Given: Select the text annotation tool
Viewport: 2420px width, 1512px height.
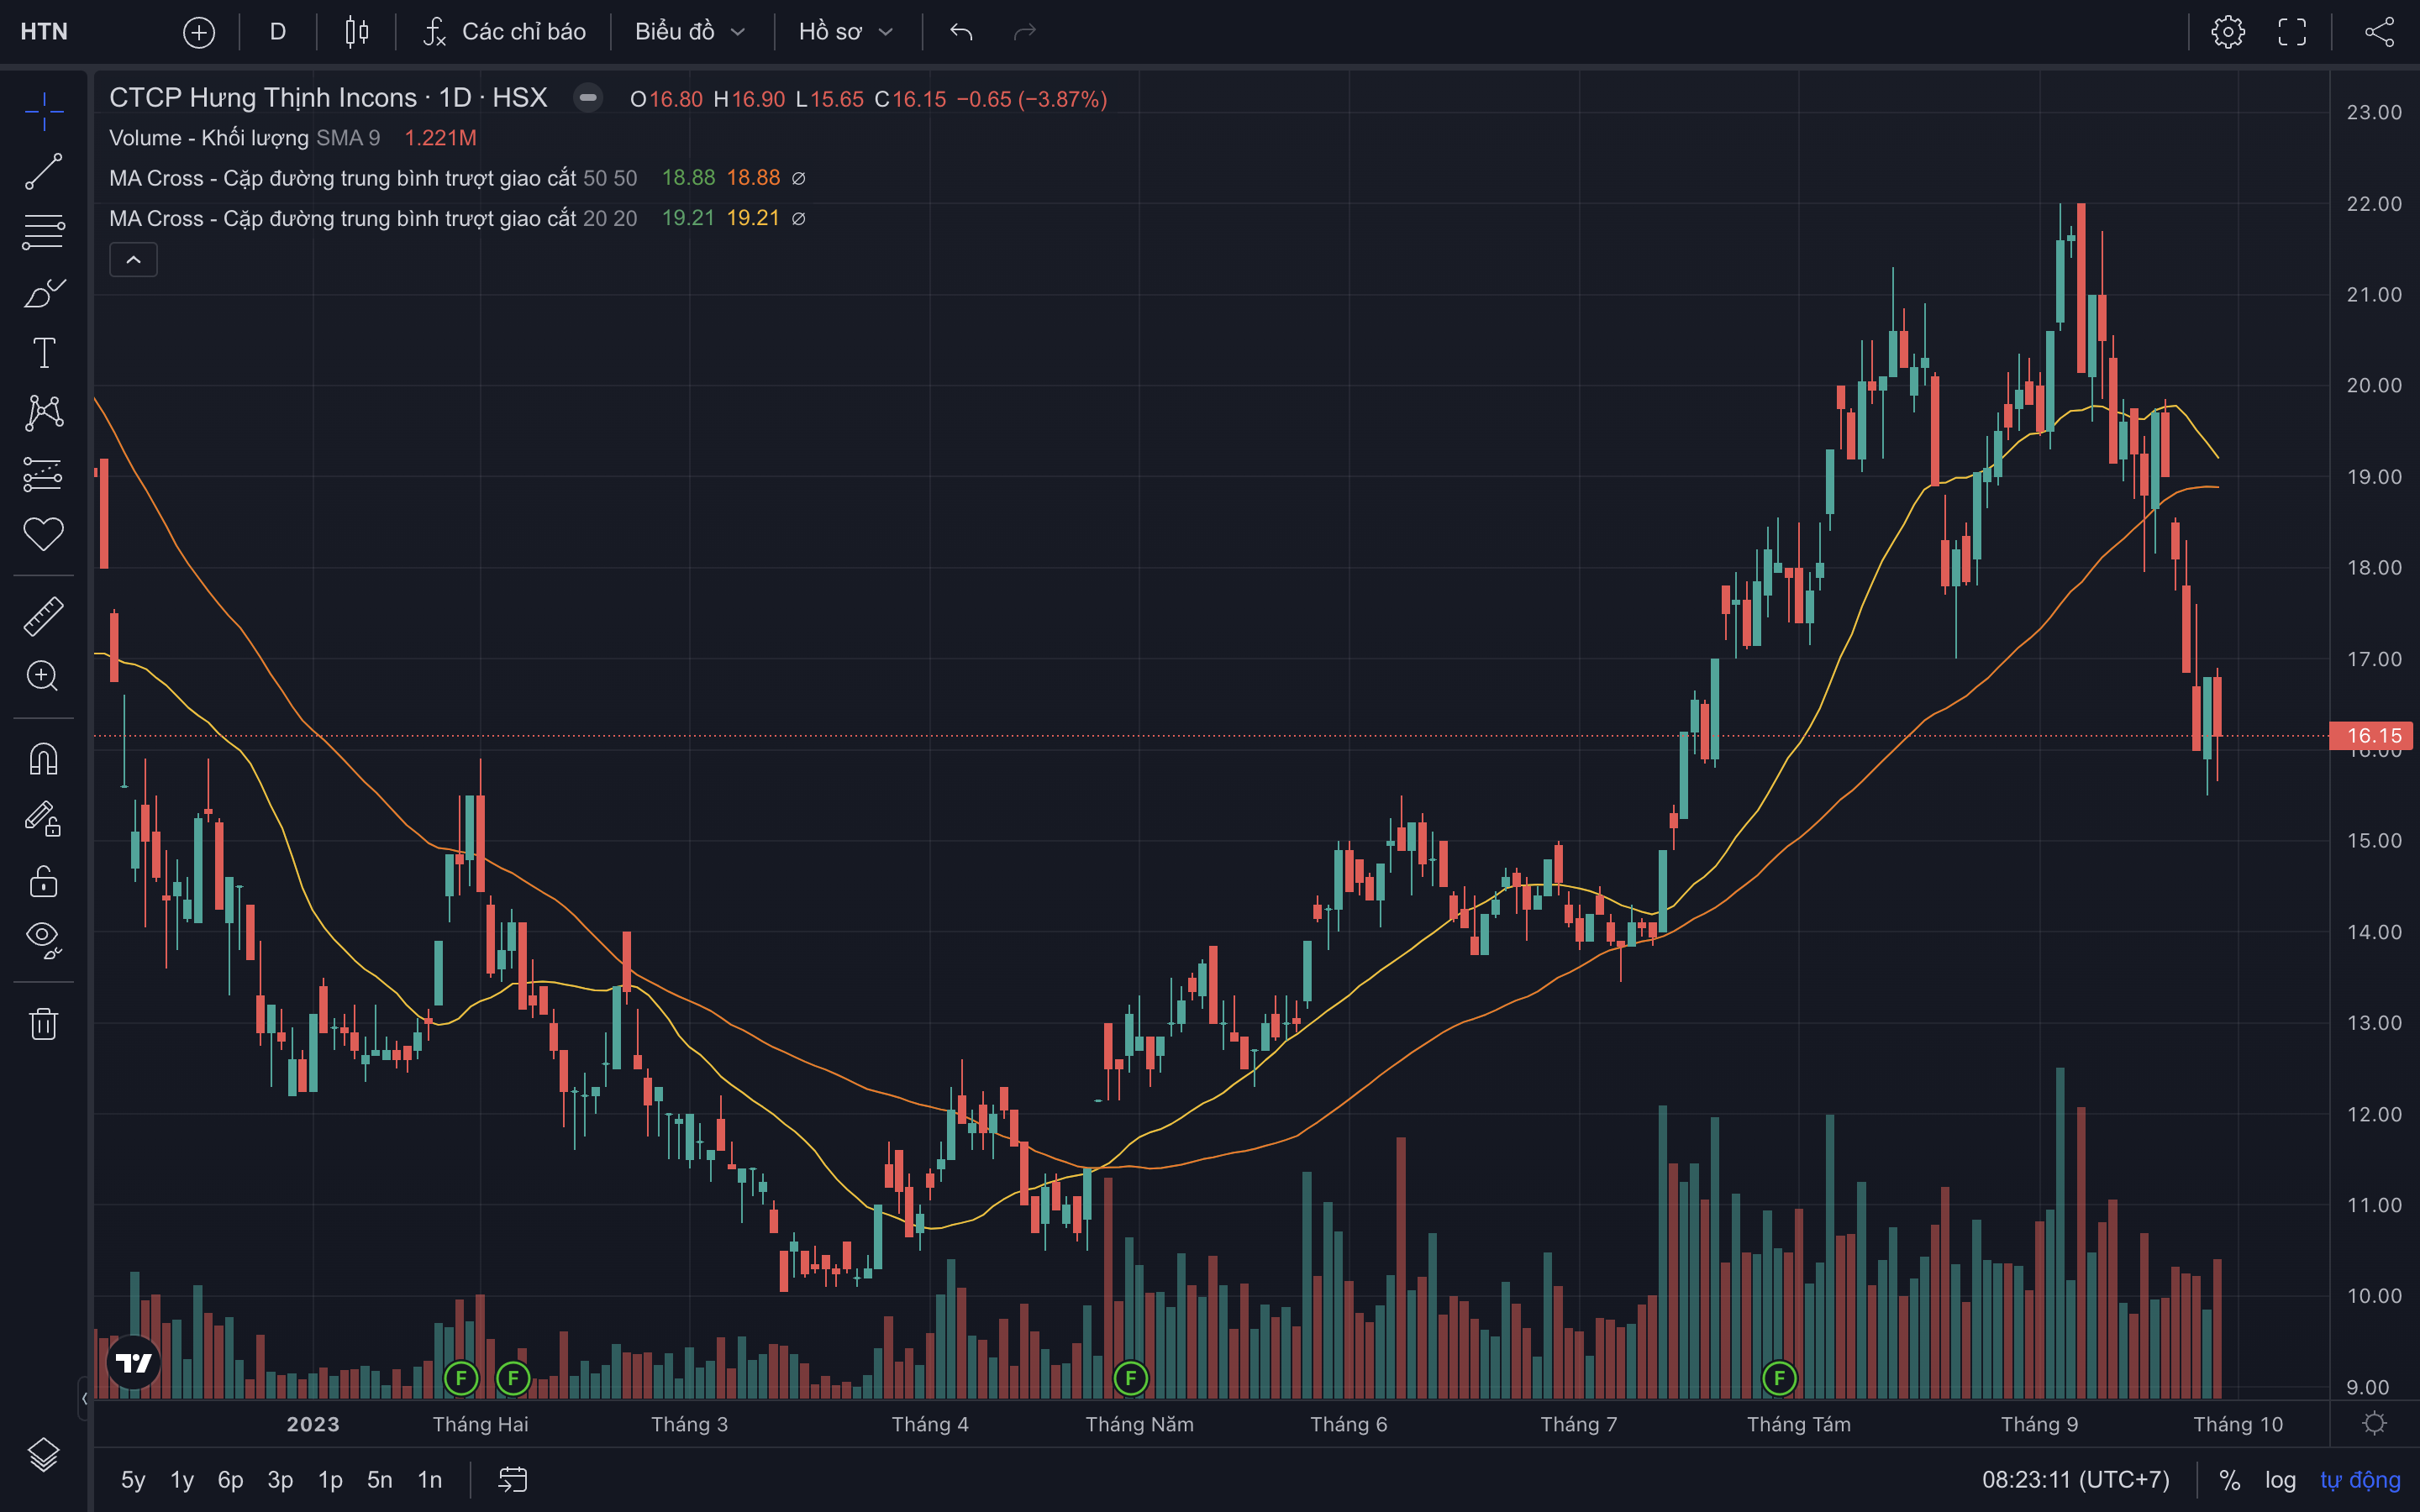Looking at the screenshot, I should pos(44,353).
